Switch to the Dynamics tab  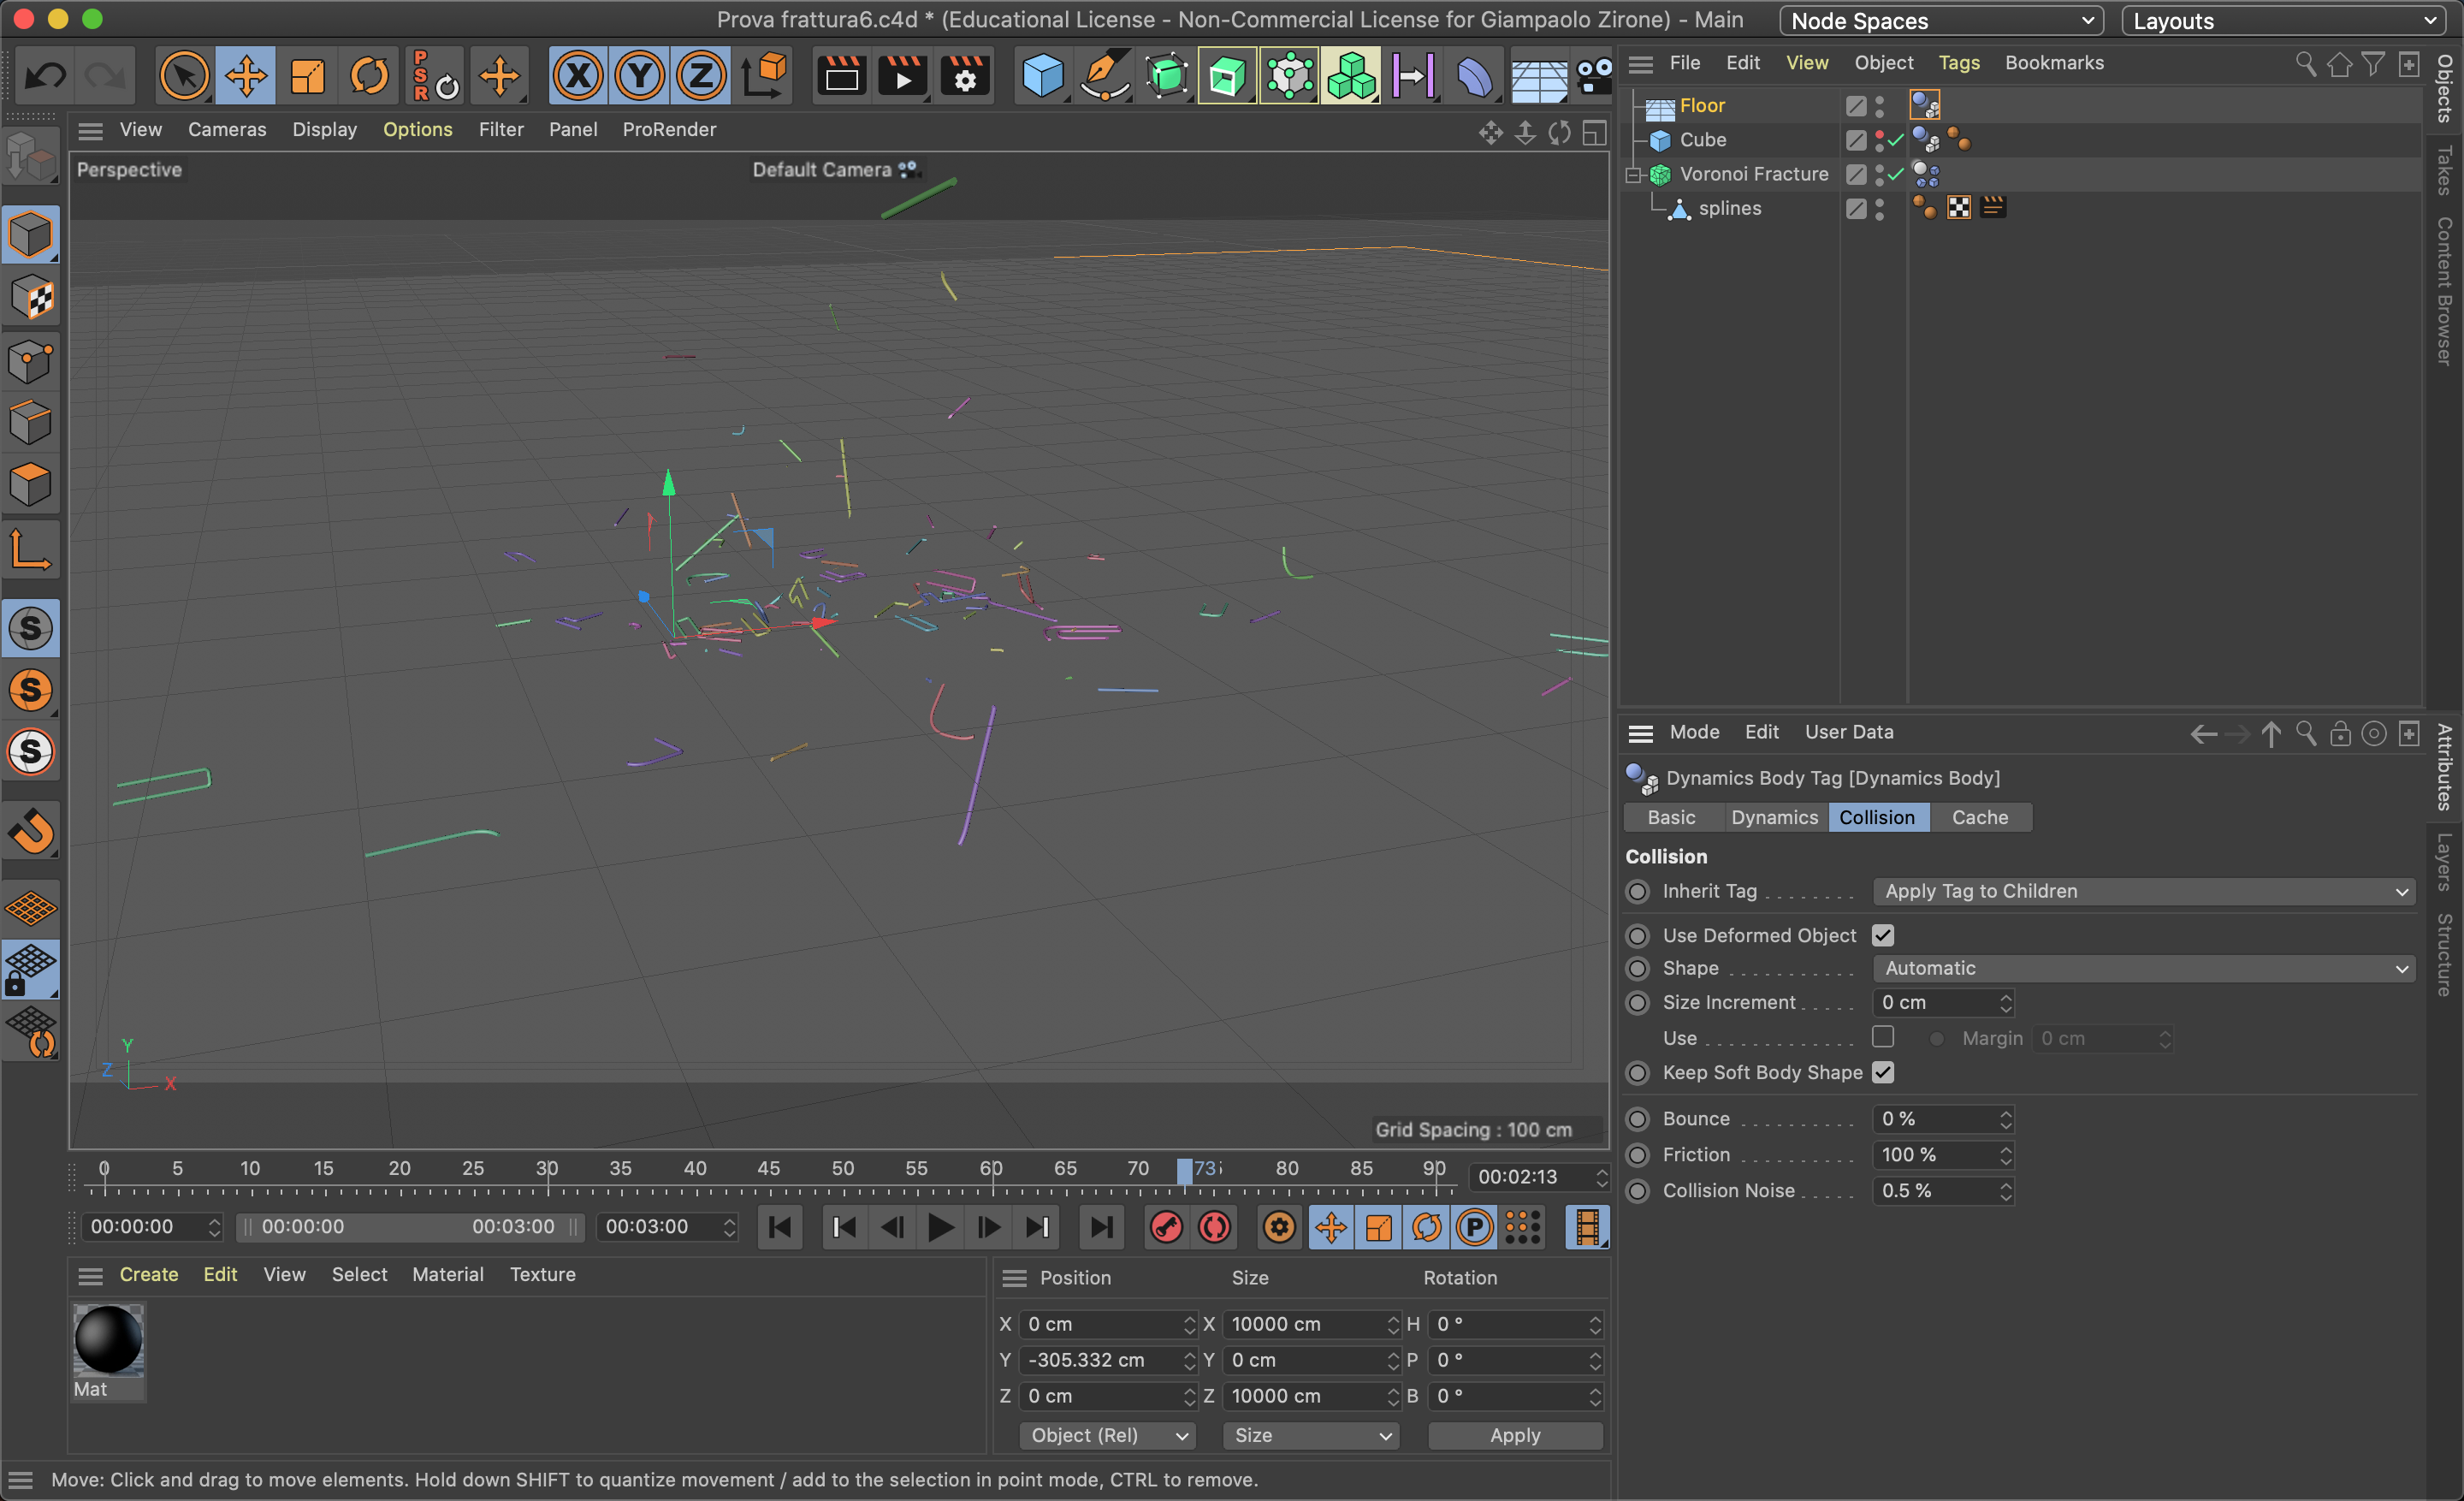pos(1774,817)
